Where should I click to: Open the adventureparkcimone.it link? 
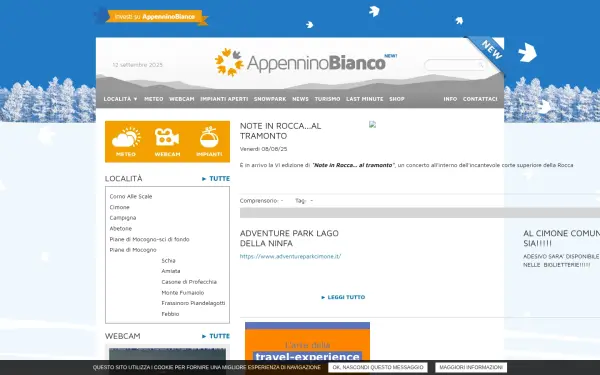coord(290,256)
